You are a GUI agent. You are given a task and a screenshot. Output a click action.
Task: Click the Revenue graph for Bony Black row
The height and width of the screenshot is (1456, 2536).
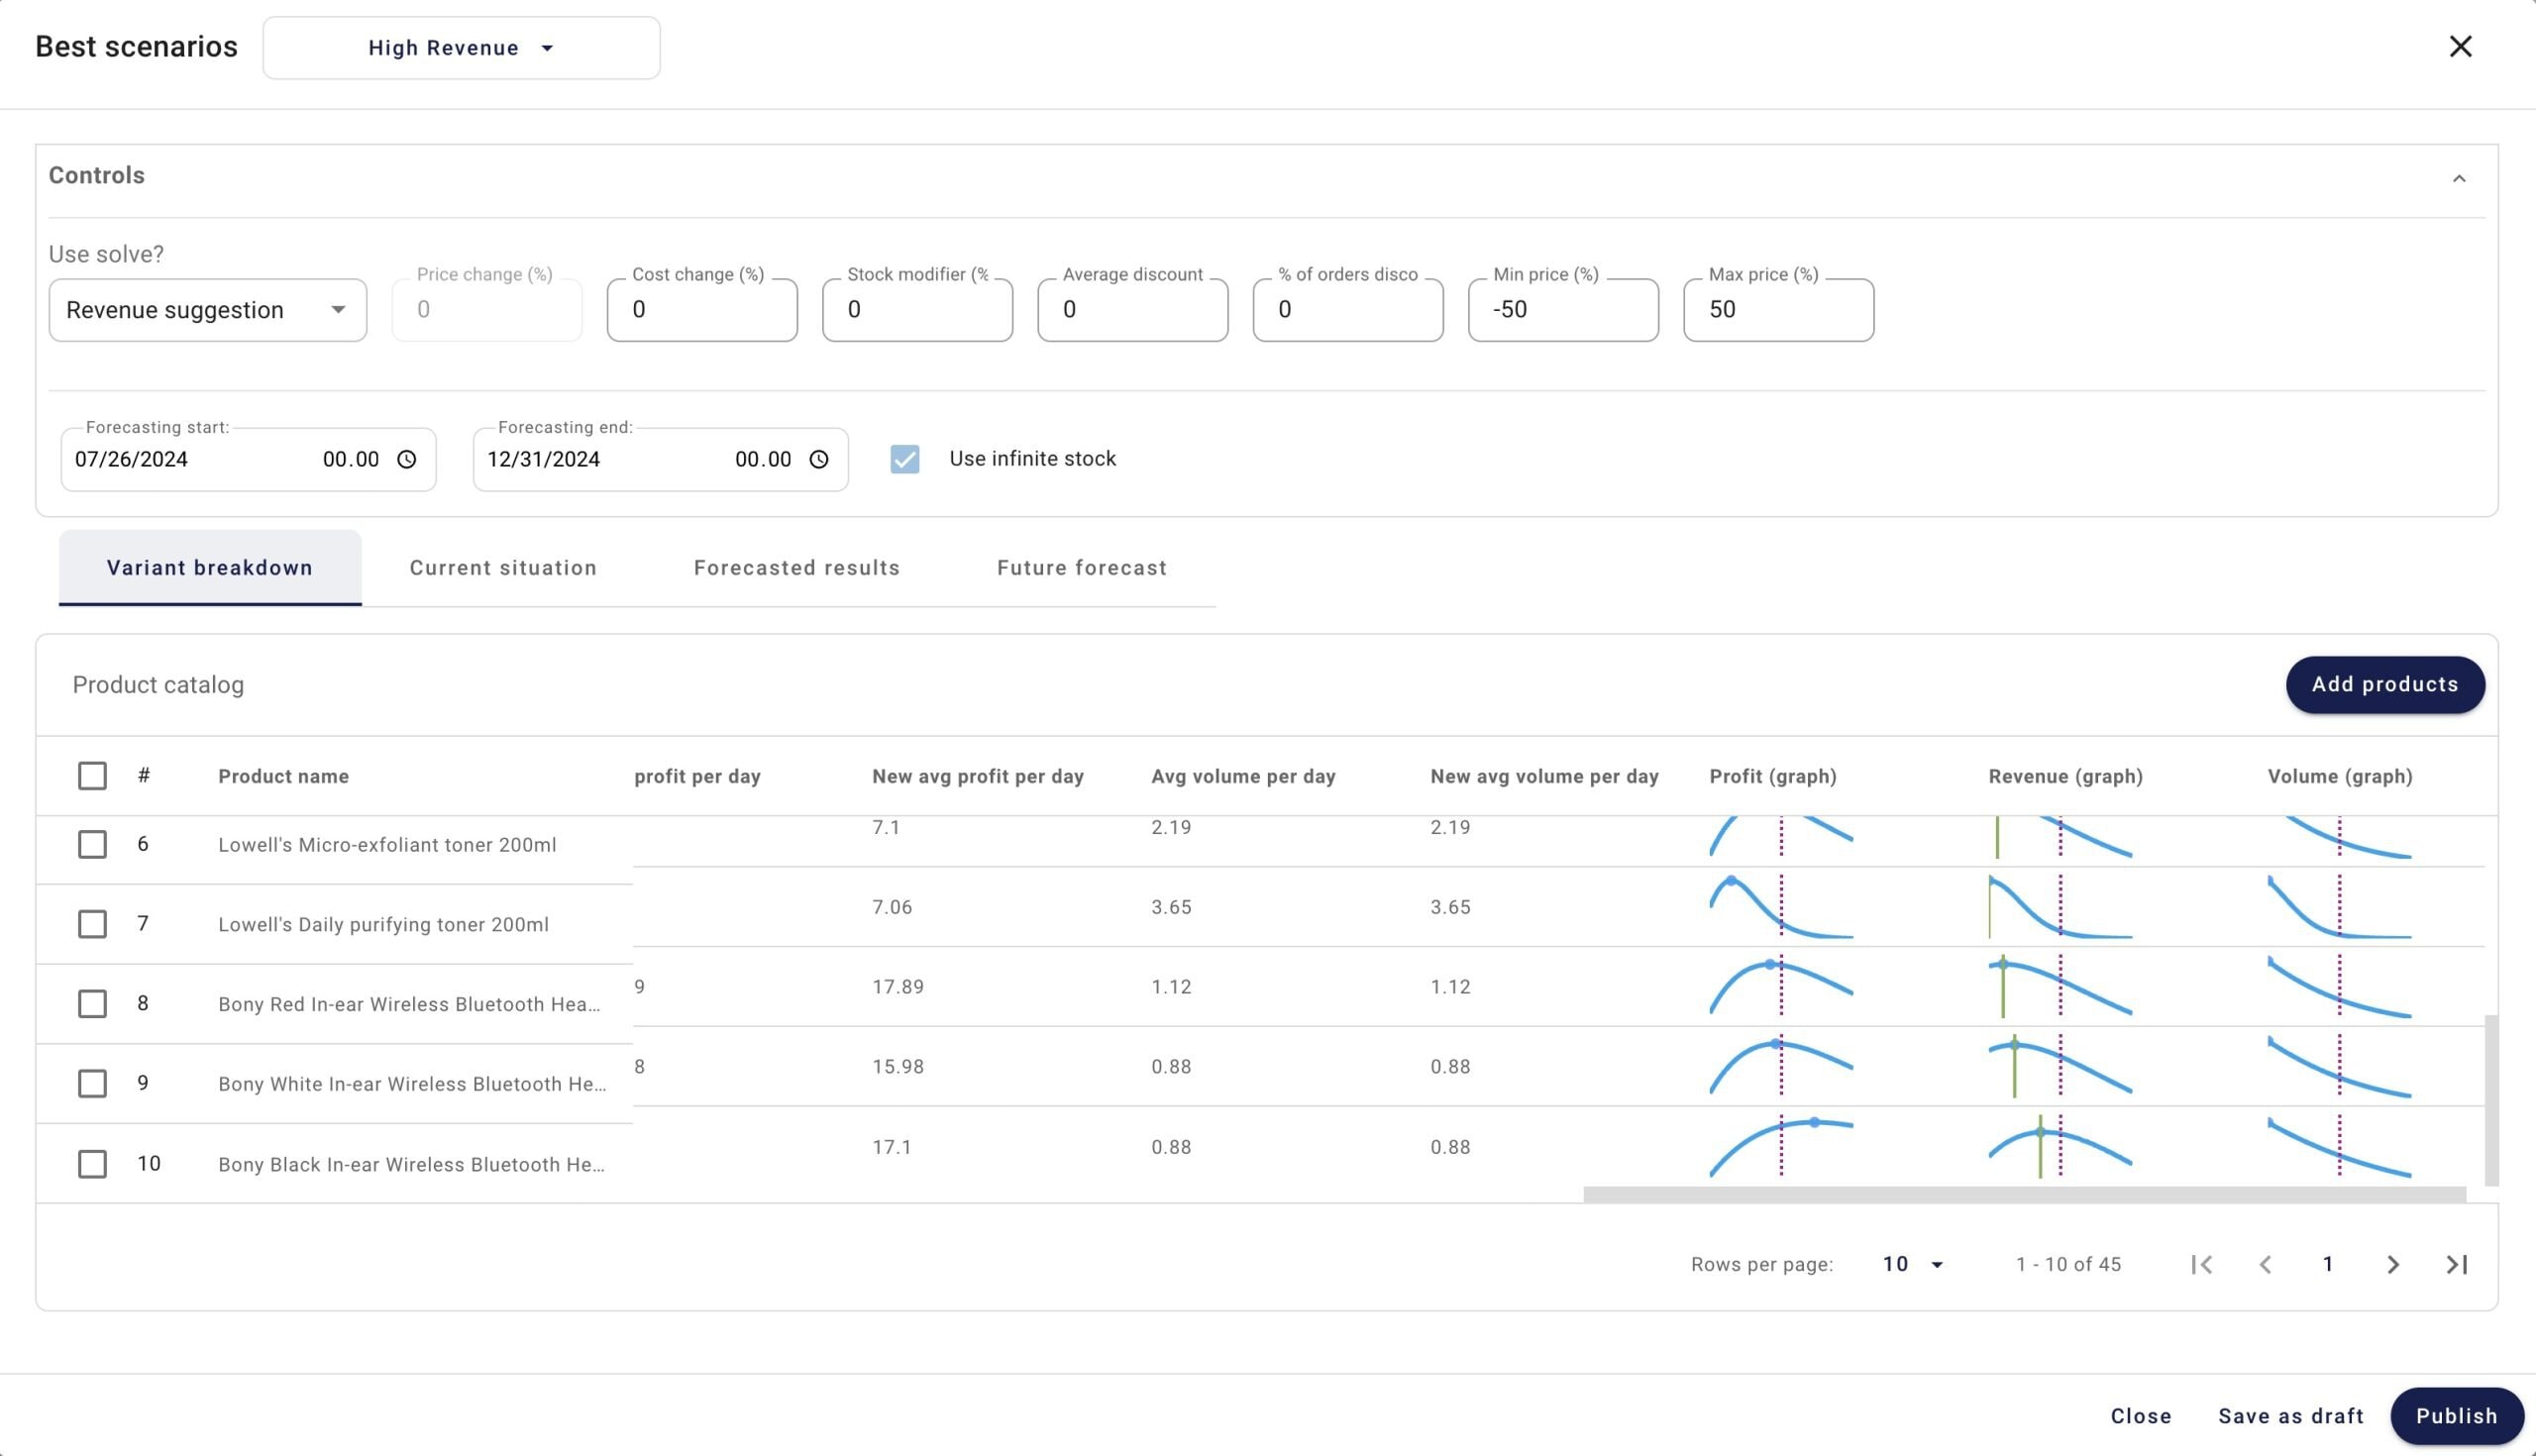pos(2060,1146)
